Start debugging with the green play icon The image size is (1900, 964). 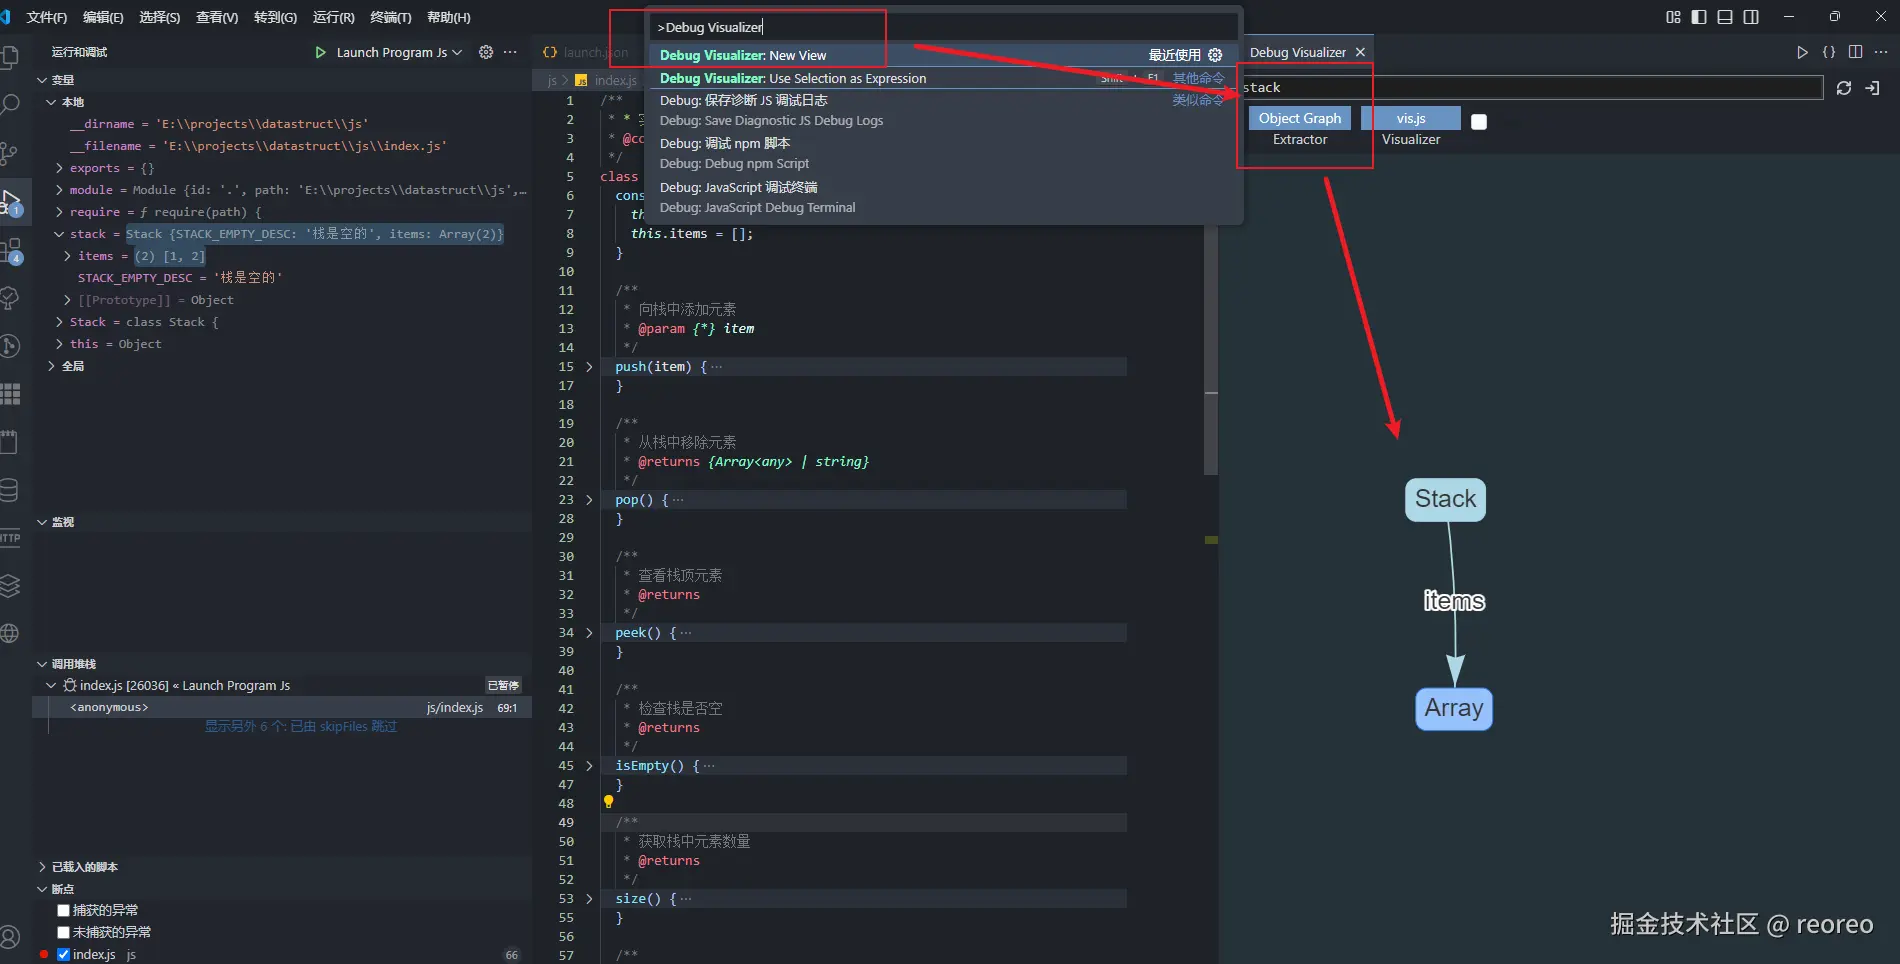tap(320, 52)
